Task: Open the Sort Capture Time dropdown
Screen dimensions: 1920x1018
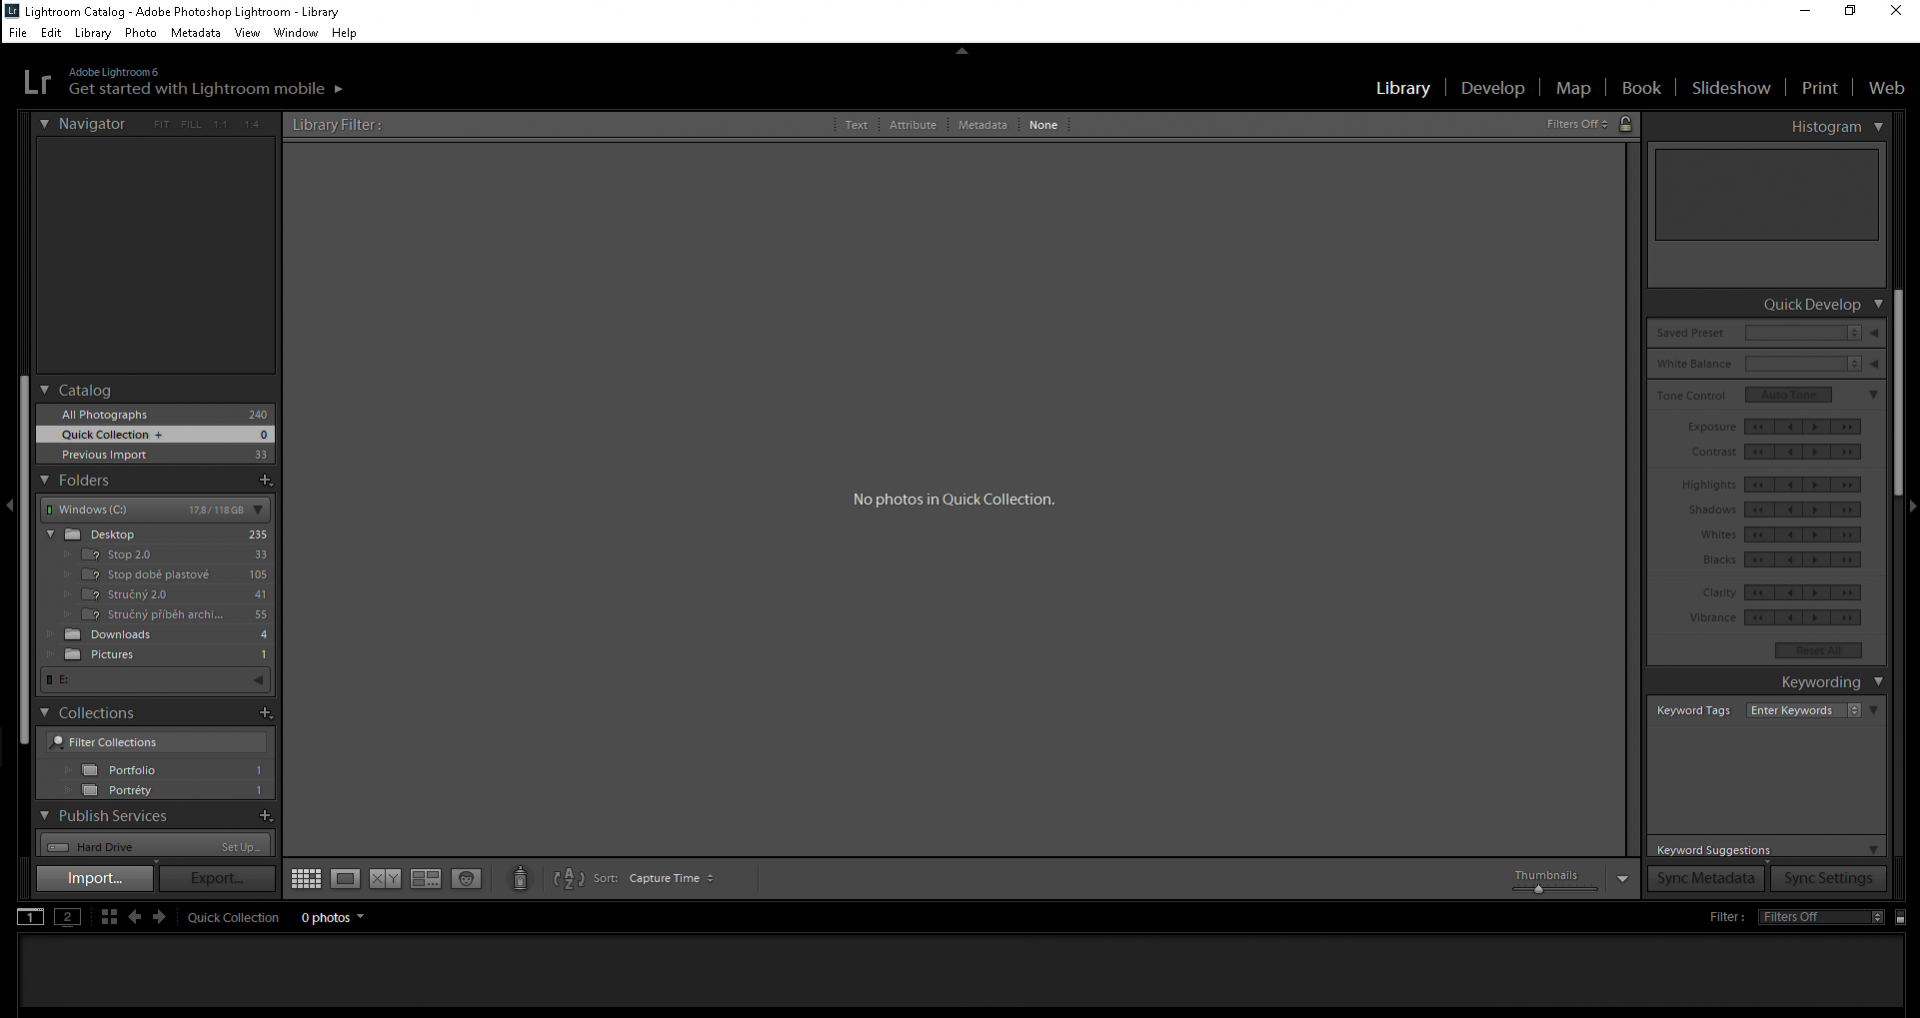Action: click(x=671, y=879)
